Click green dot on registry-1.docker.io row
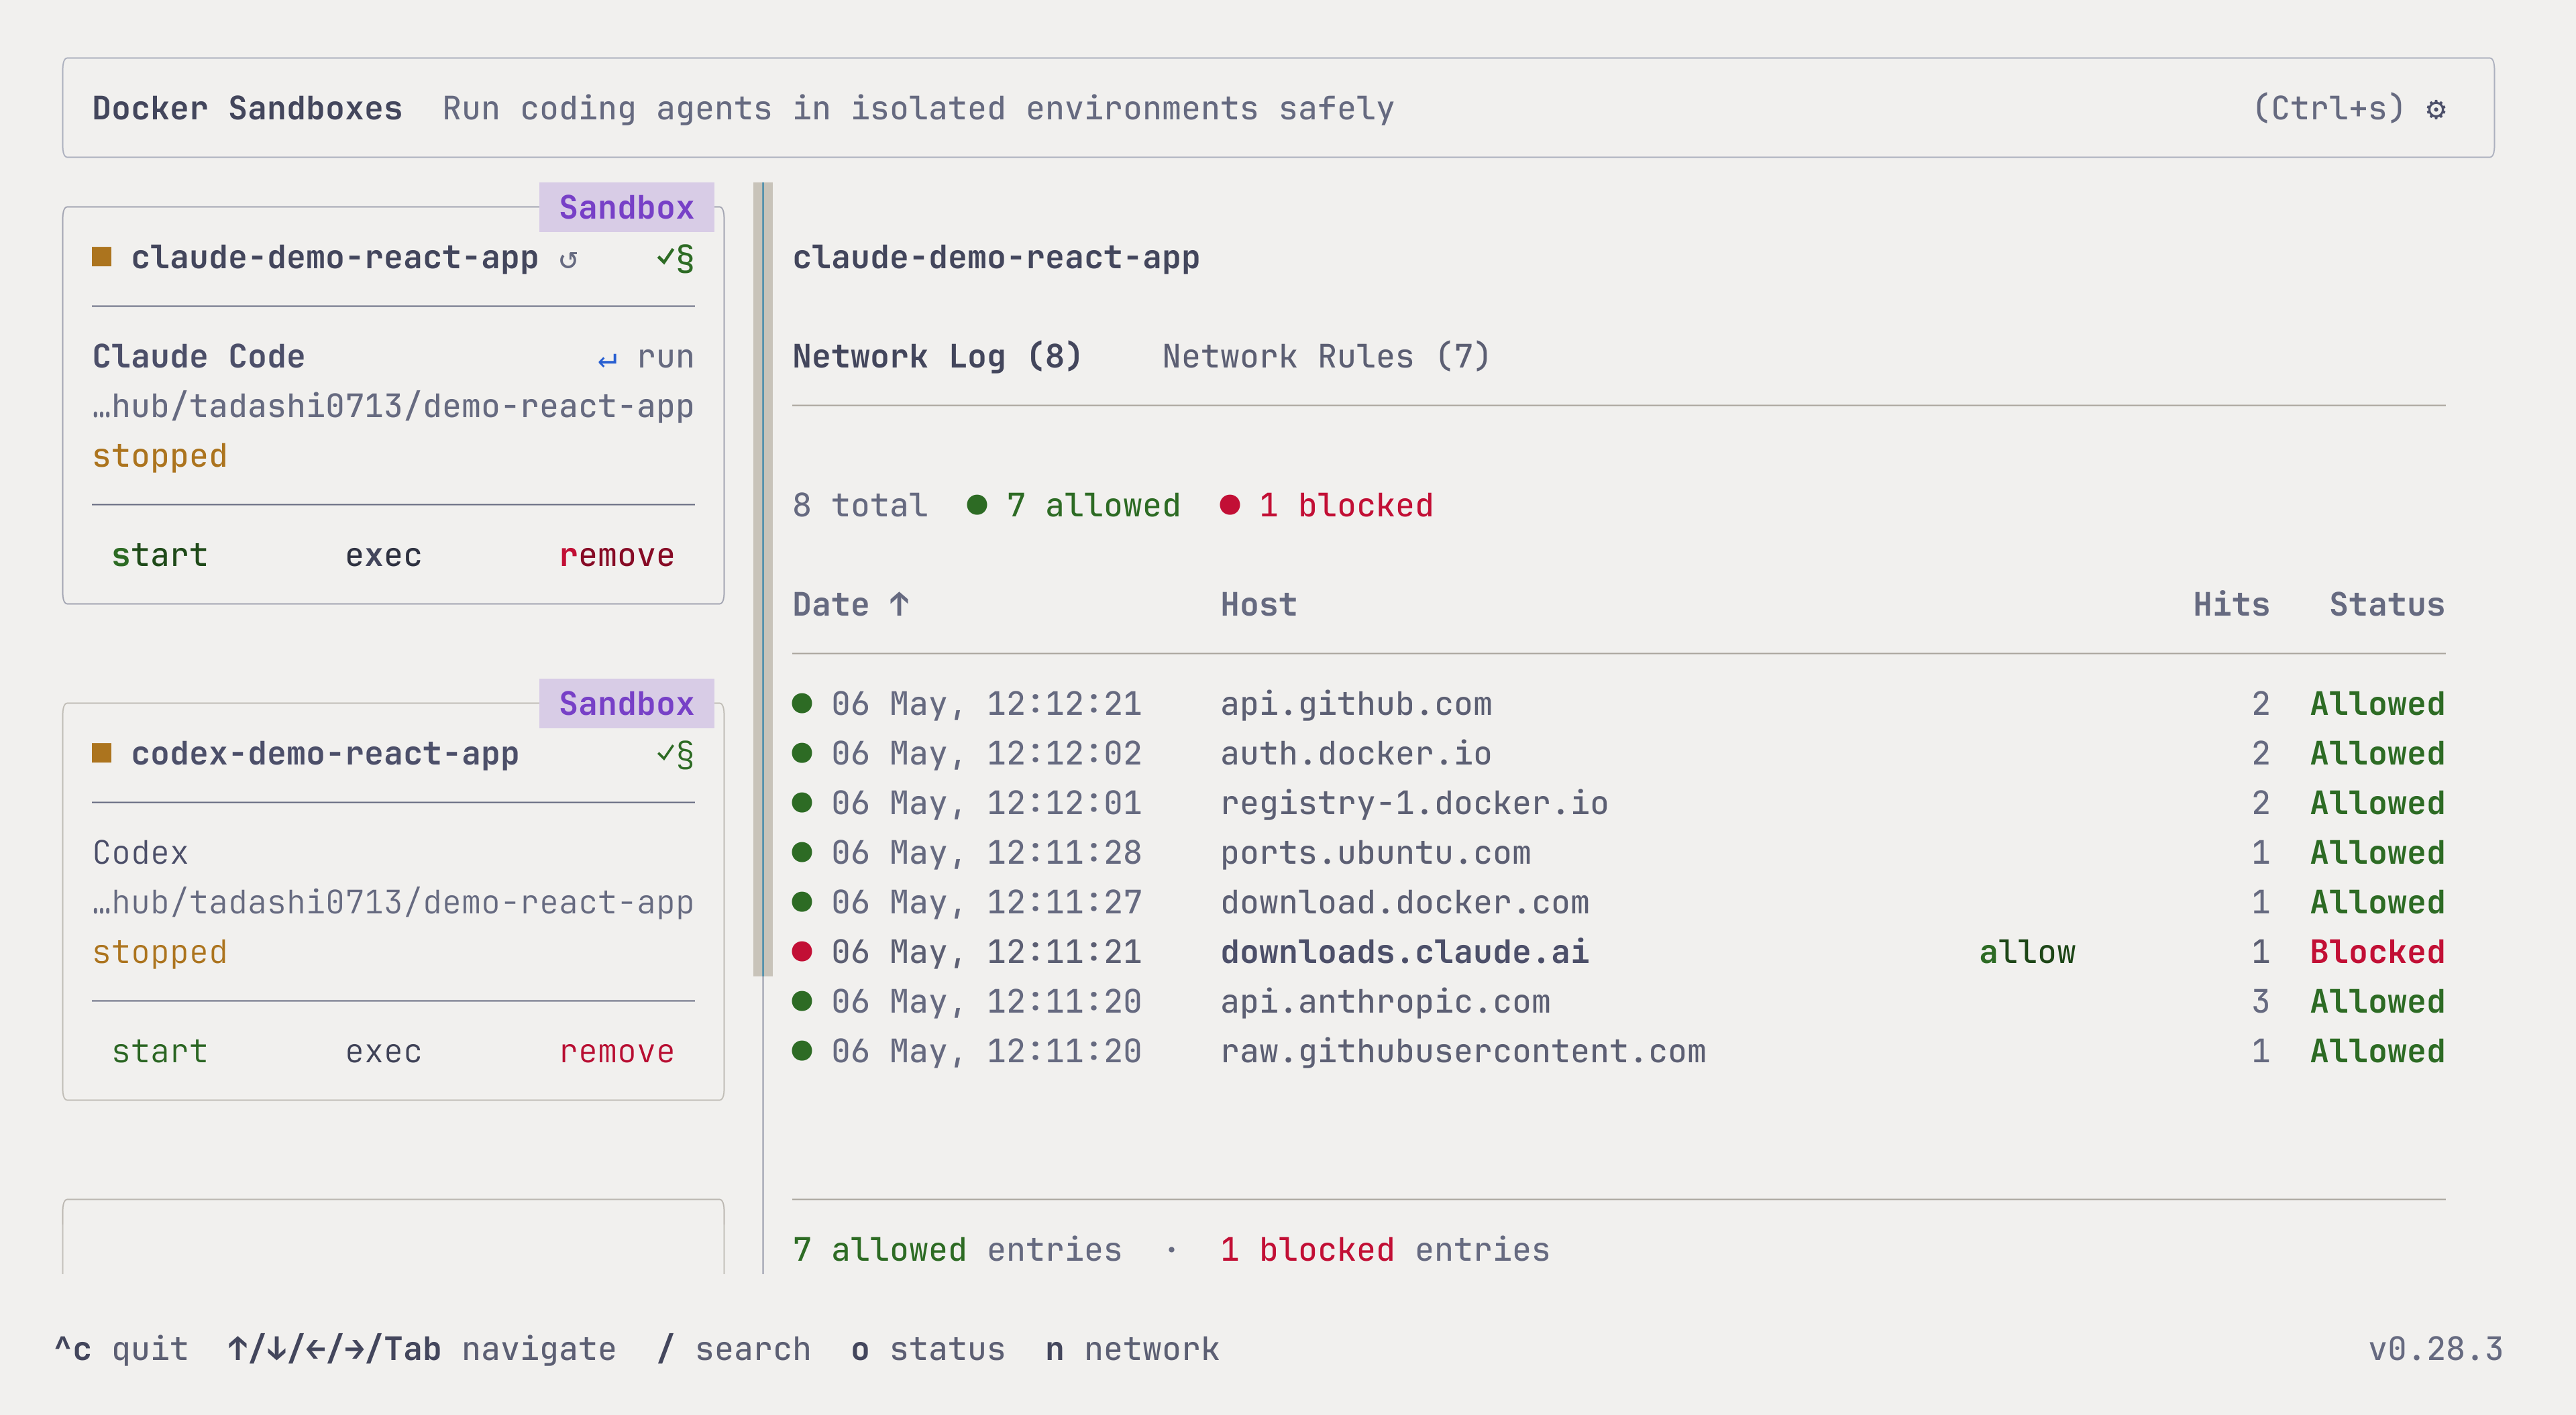Image resolution: width=2576 pixels, height=1415 pixels. click(x=802, y=802)
